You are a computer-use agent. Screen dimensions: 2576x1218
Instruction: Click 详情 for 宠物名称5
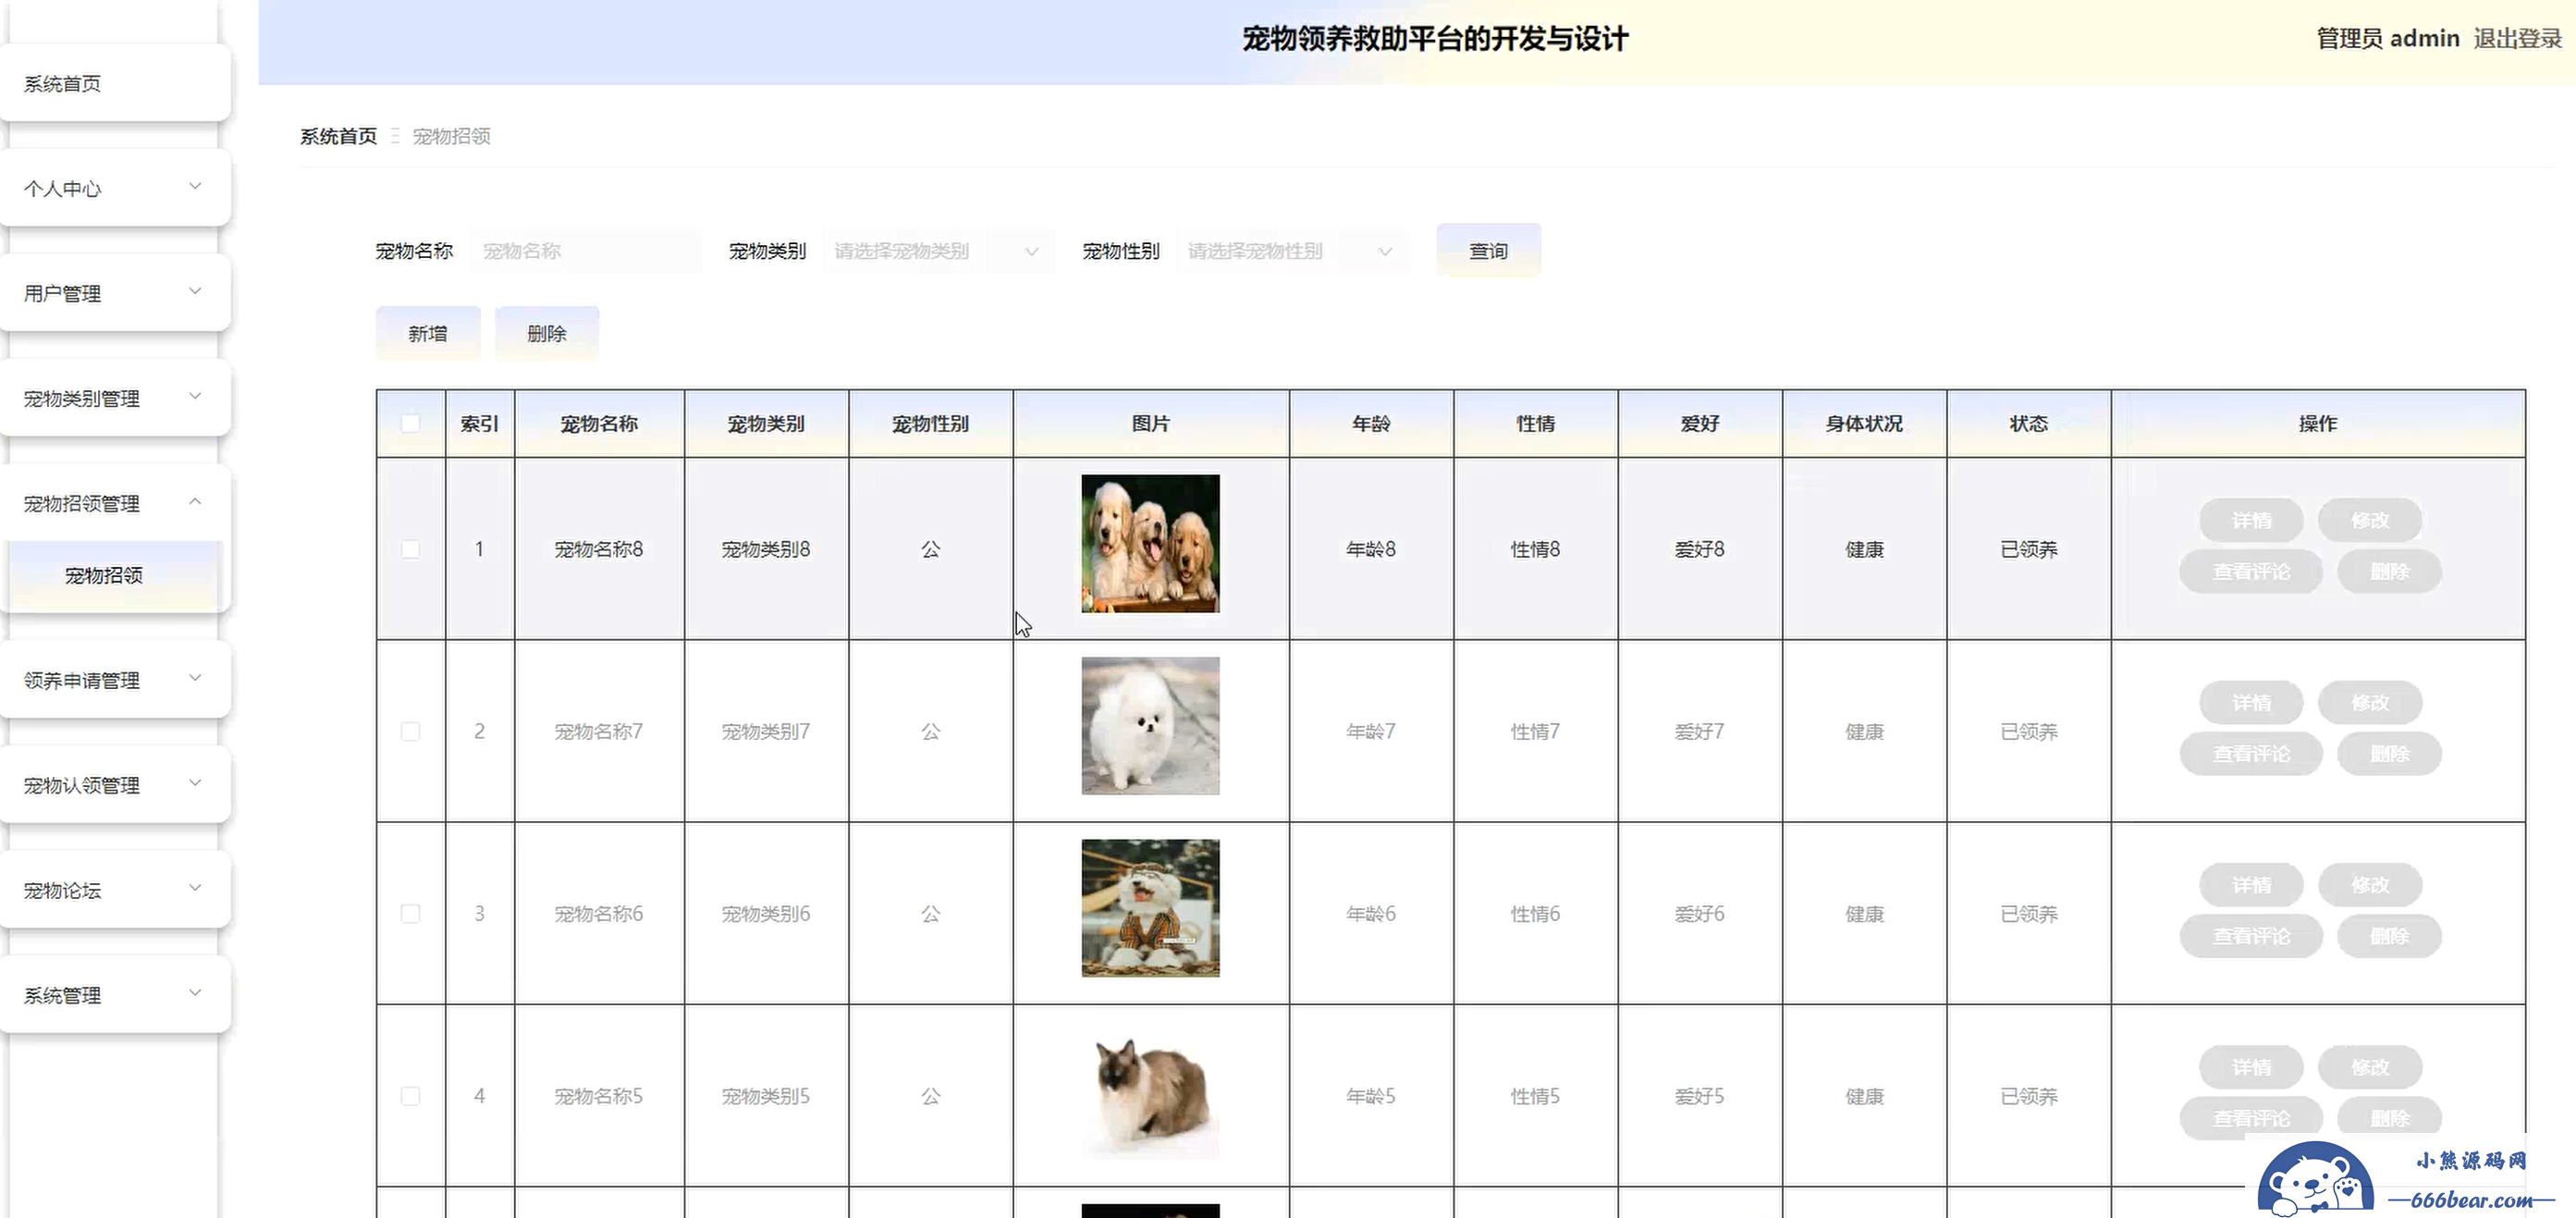pyautogui.click(x=2251, y=1067)
